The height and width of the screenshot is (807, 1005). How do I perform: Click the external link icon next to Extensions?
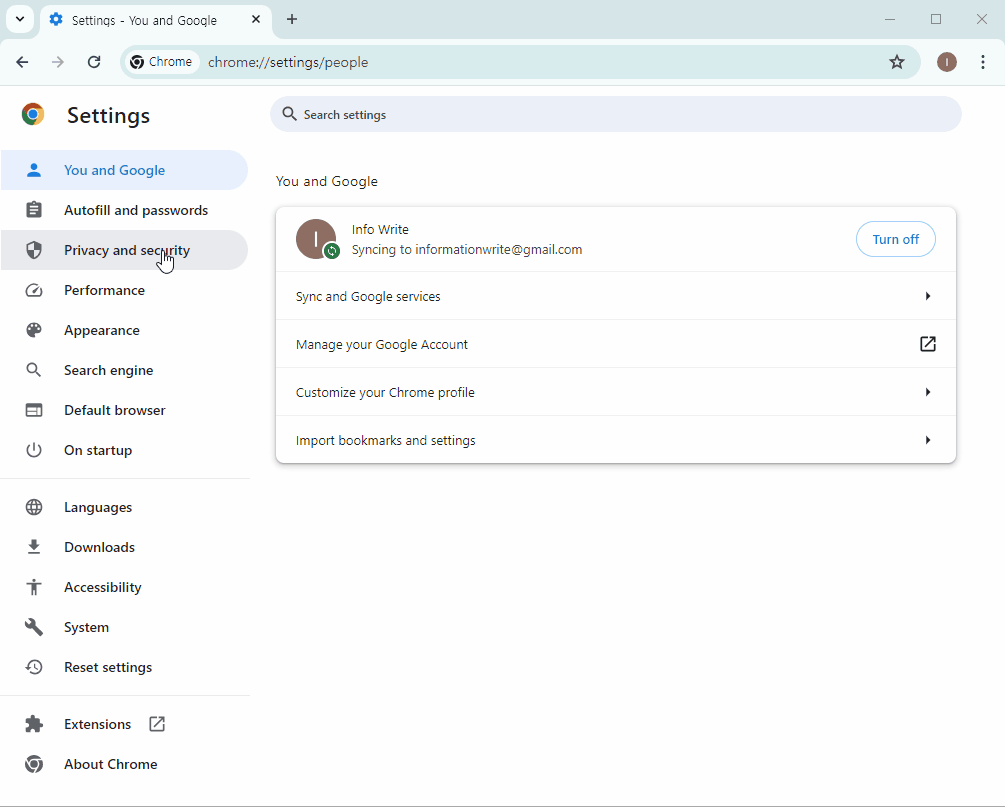click(157, 724)
